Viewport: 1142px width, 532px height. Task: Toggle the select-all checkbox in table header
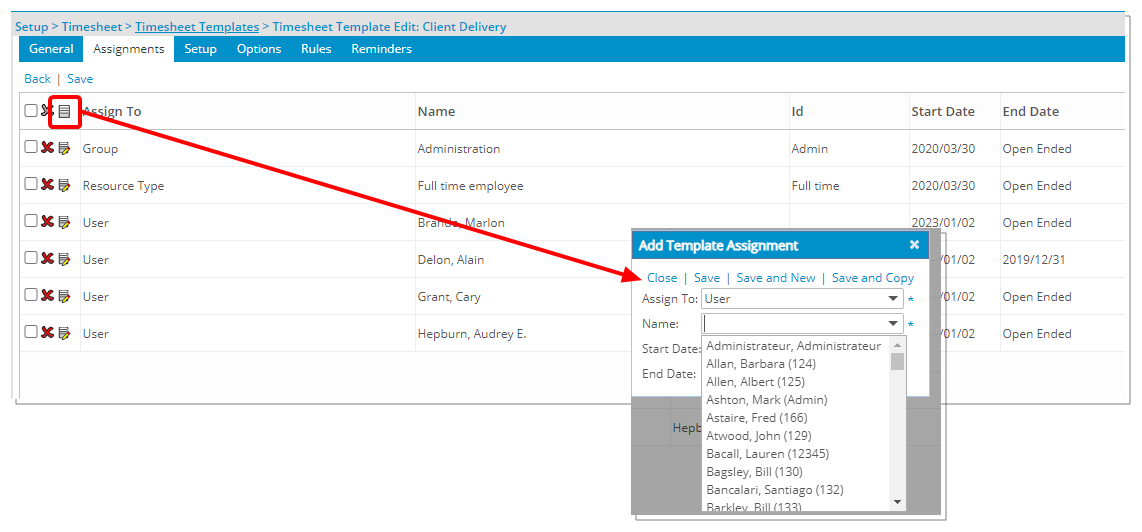(31, 111)
